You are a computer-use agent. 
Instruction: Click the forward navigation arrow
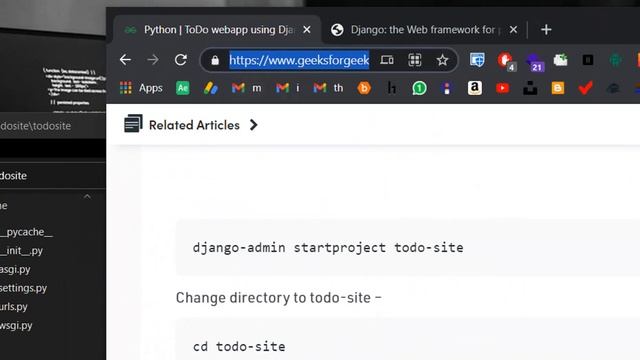(153, 60)
